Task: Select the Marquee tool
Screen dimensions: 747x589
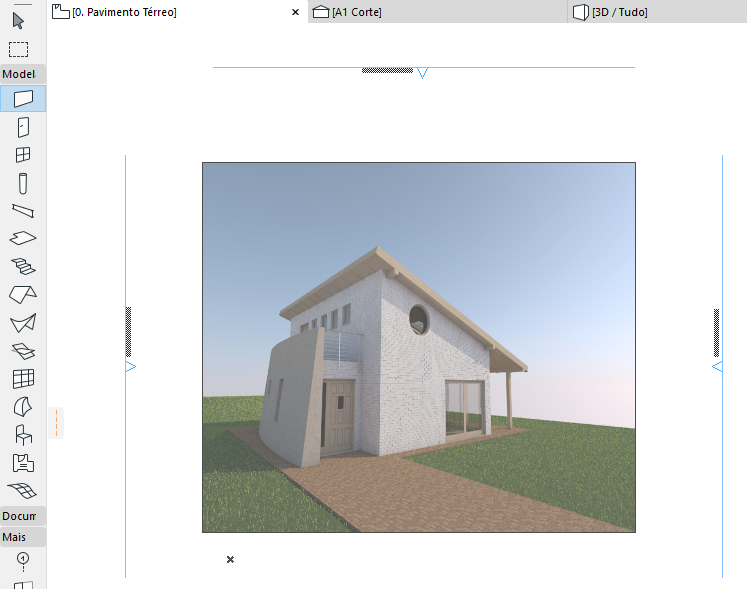Action: click(x=19, y=49)
